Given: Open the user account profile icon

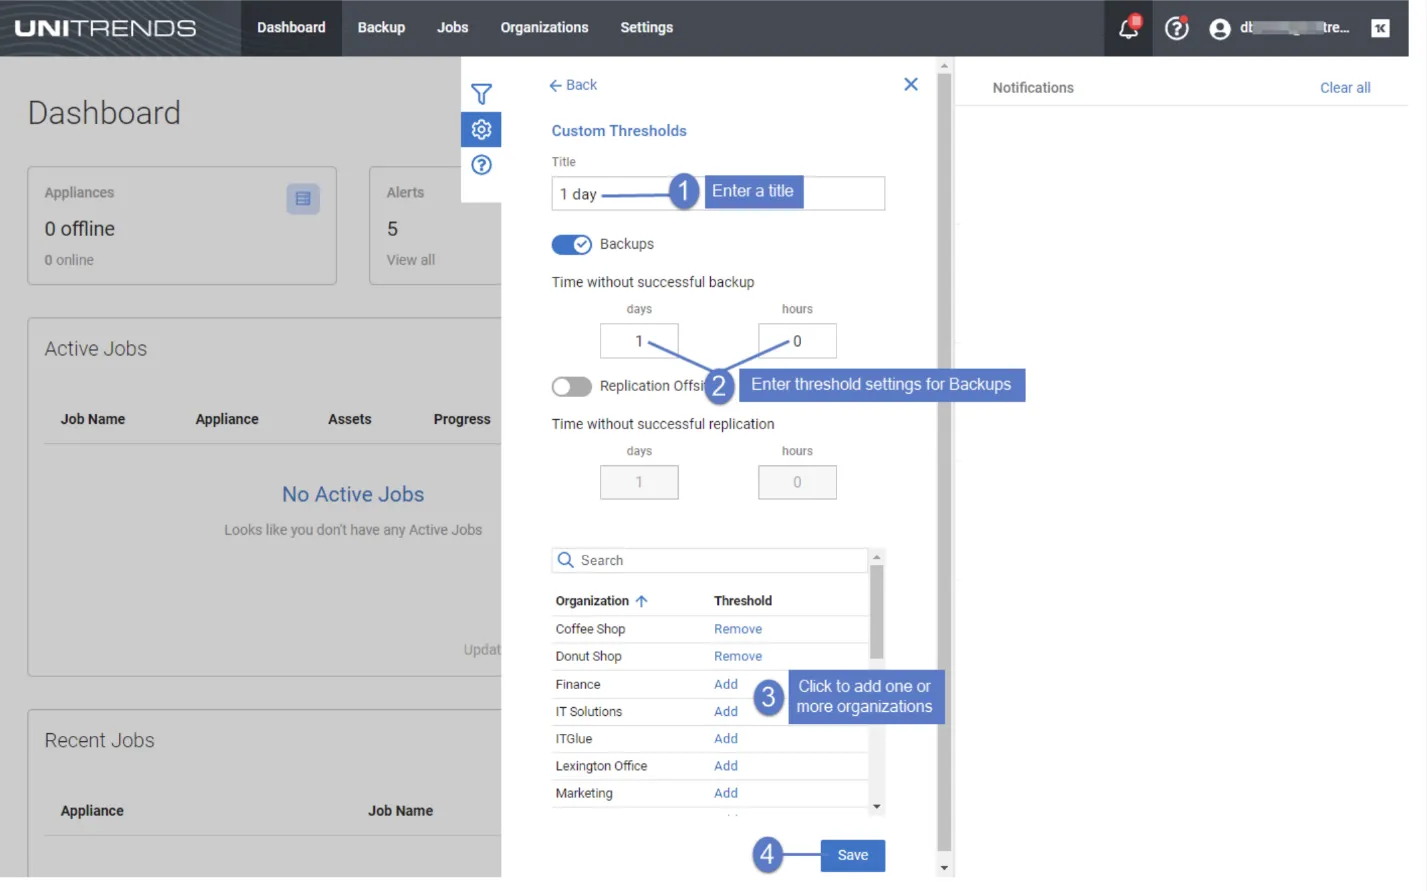Looking at the screenshot, I should [1219, 29].
